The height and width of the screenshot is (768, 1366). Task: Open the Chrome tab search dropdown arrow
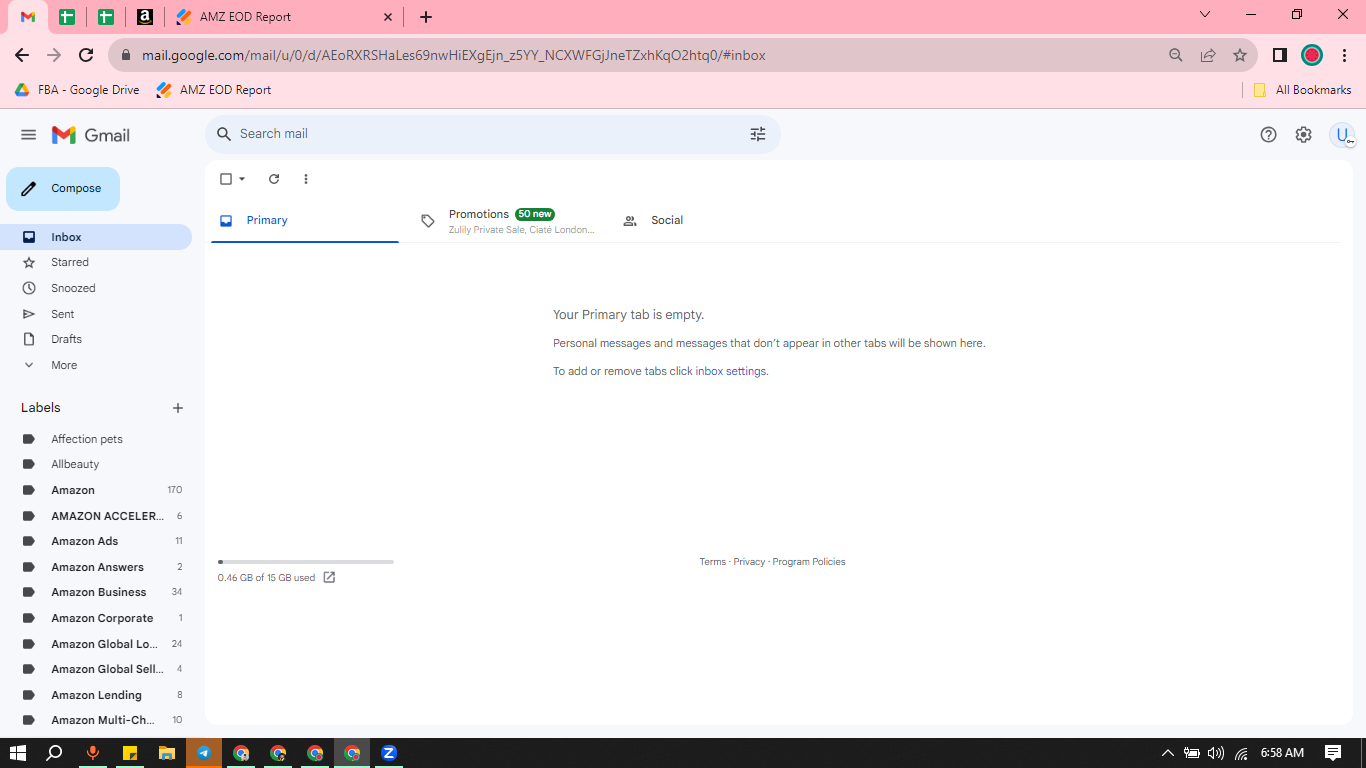coord(1205,14)
